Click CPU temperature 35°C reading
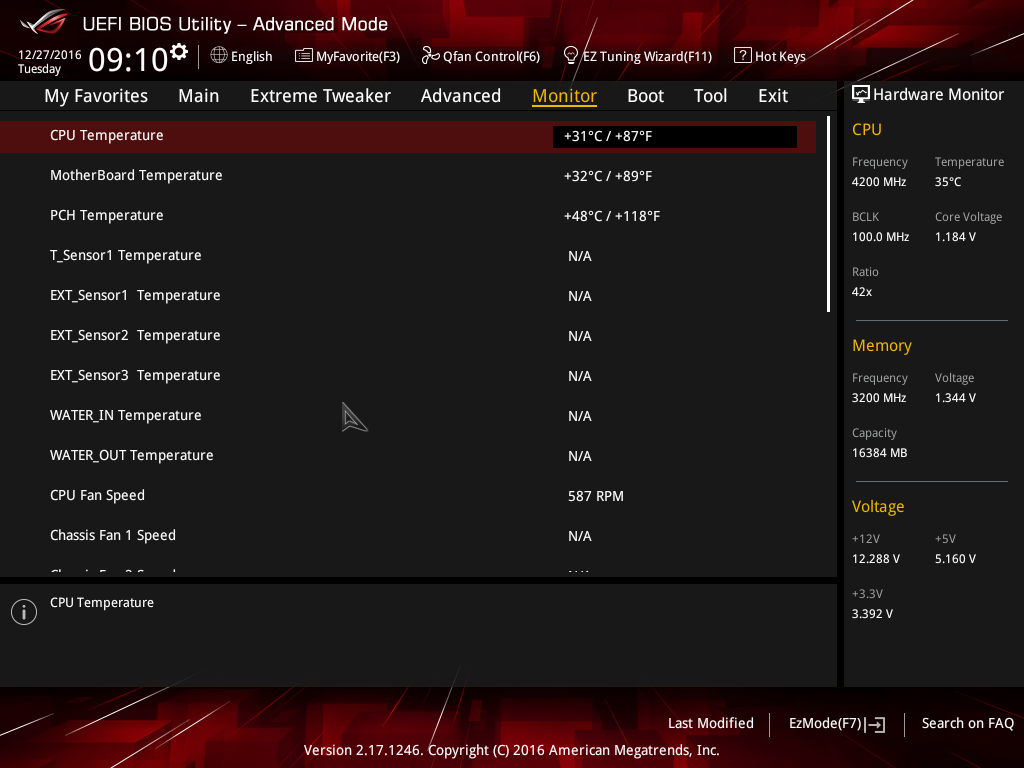Screen dimensions: 1024x768 coord(948,182)
